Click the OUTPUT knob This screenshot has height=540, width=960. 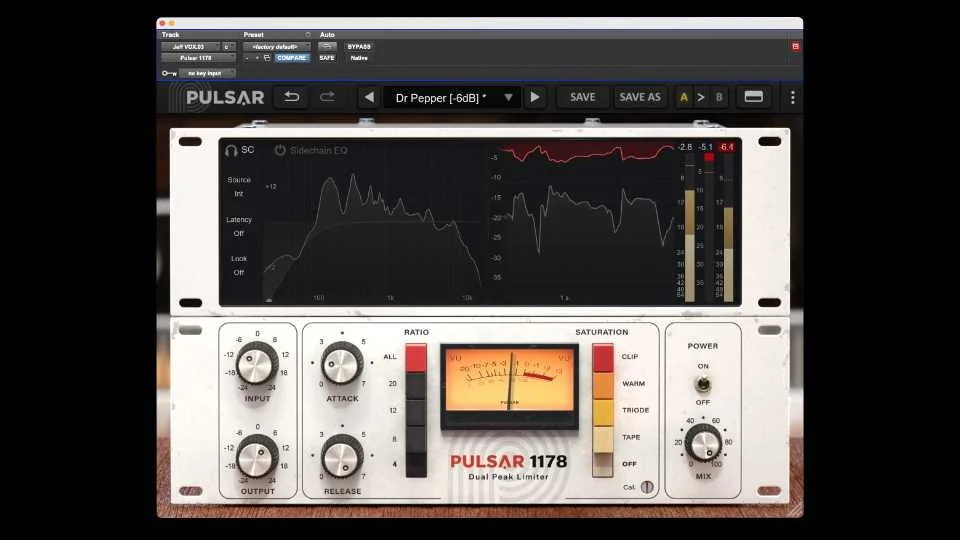257,456
